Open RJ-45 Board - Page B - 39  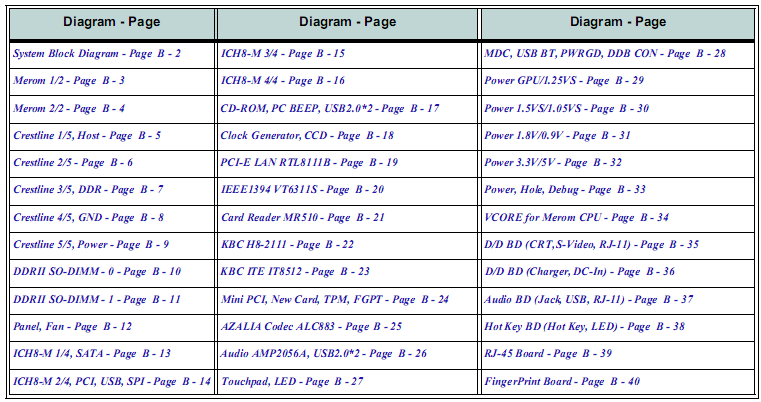click(548, 354)
